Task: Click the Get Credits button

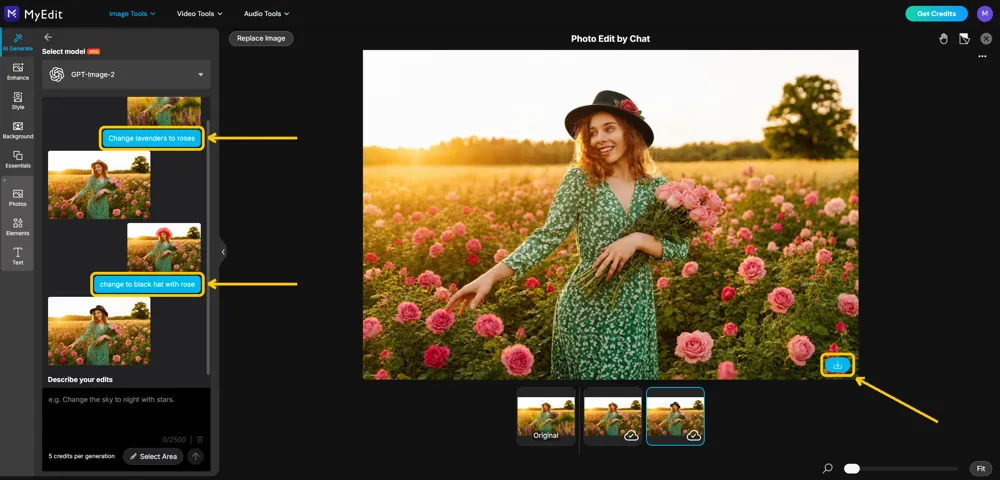Action: point(936,13)
